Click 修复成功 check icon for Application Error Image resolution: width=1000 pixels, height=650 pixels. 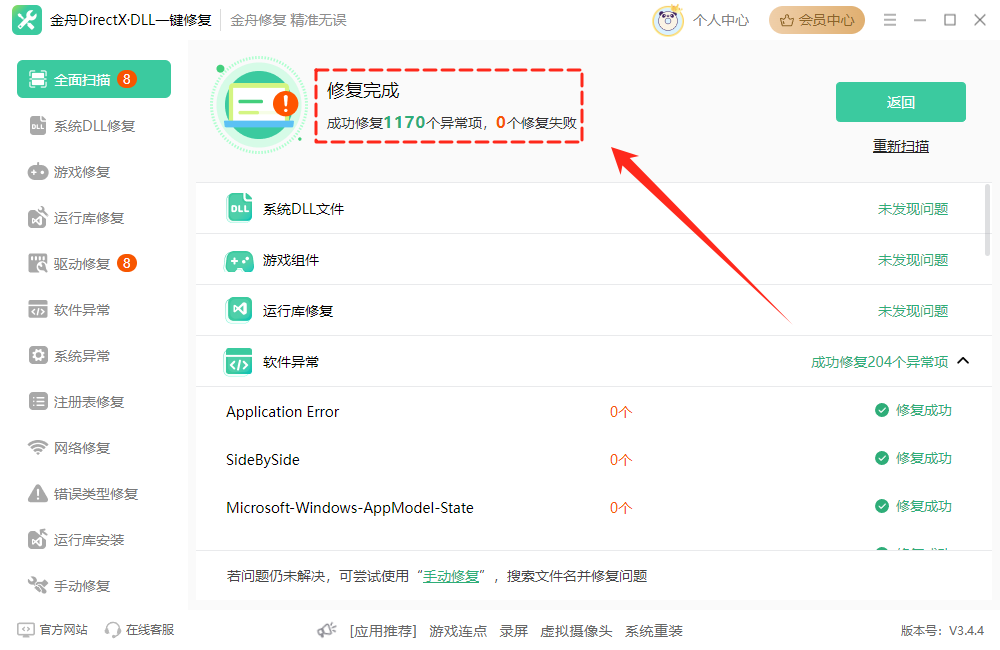coord(882,410)
